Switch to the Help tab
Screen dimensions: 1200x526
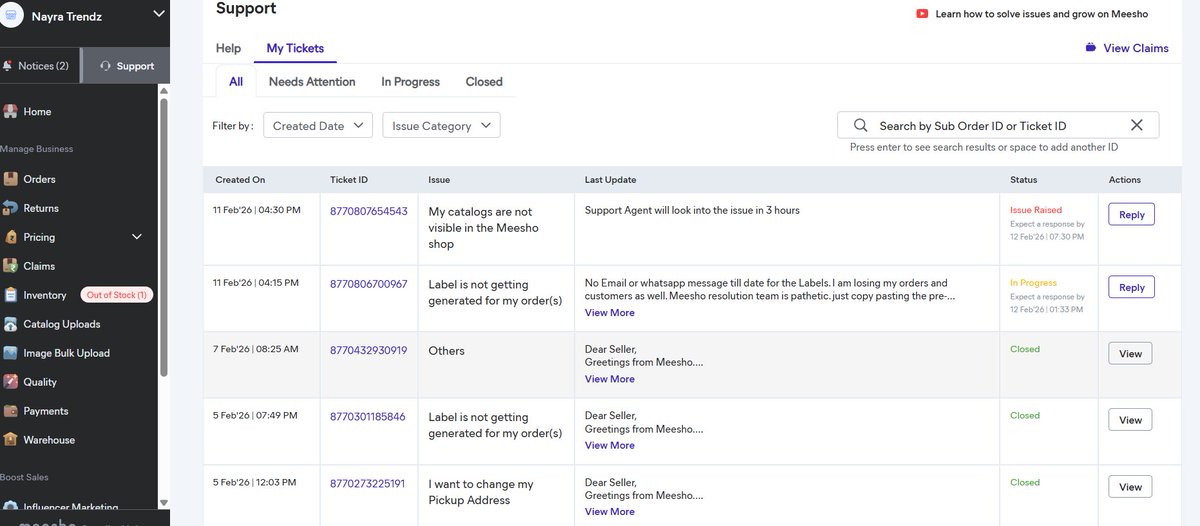[228, 48]
